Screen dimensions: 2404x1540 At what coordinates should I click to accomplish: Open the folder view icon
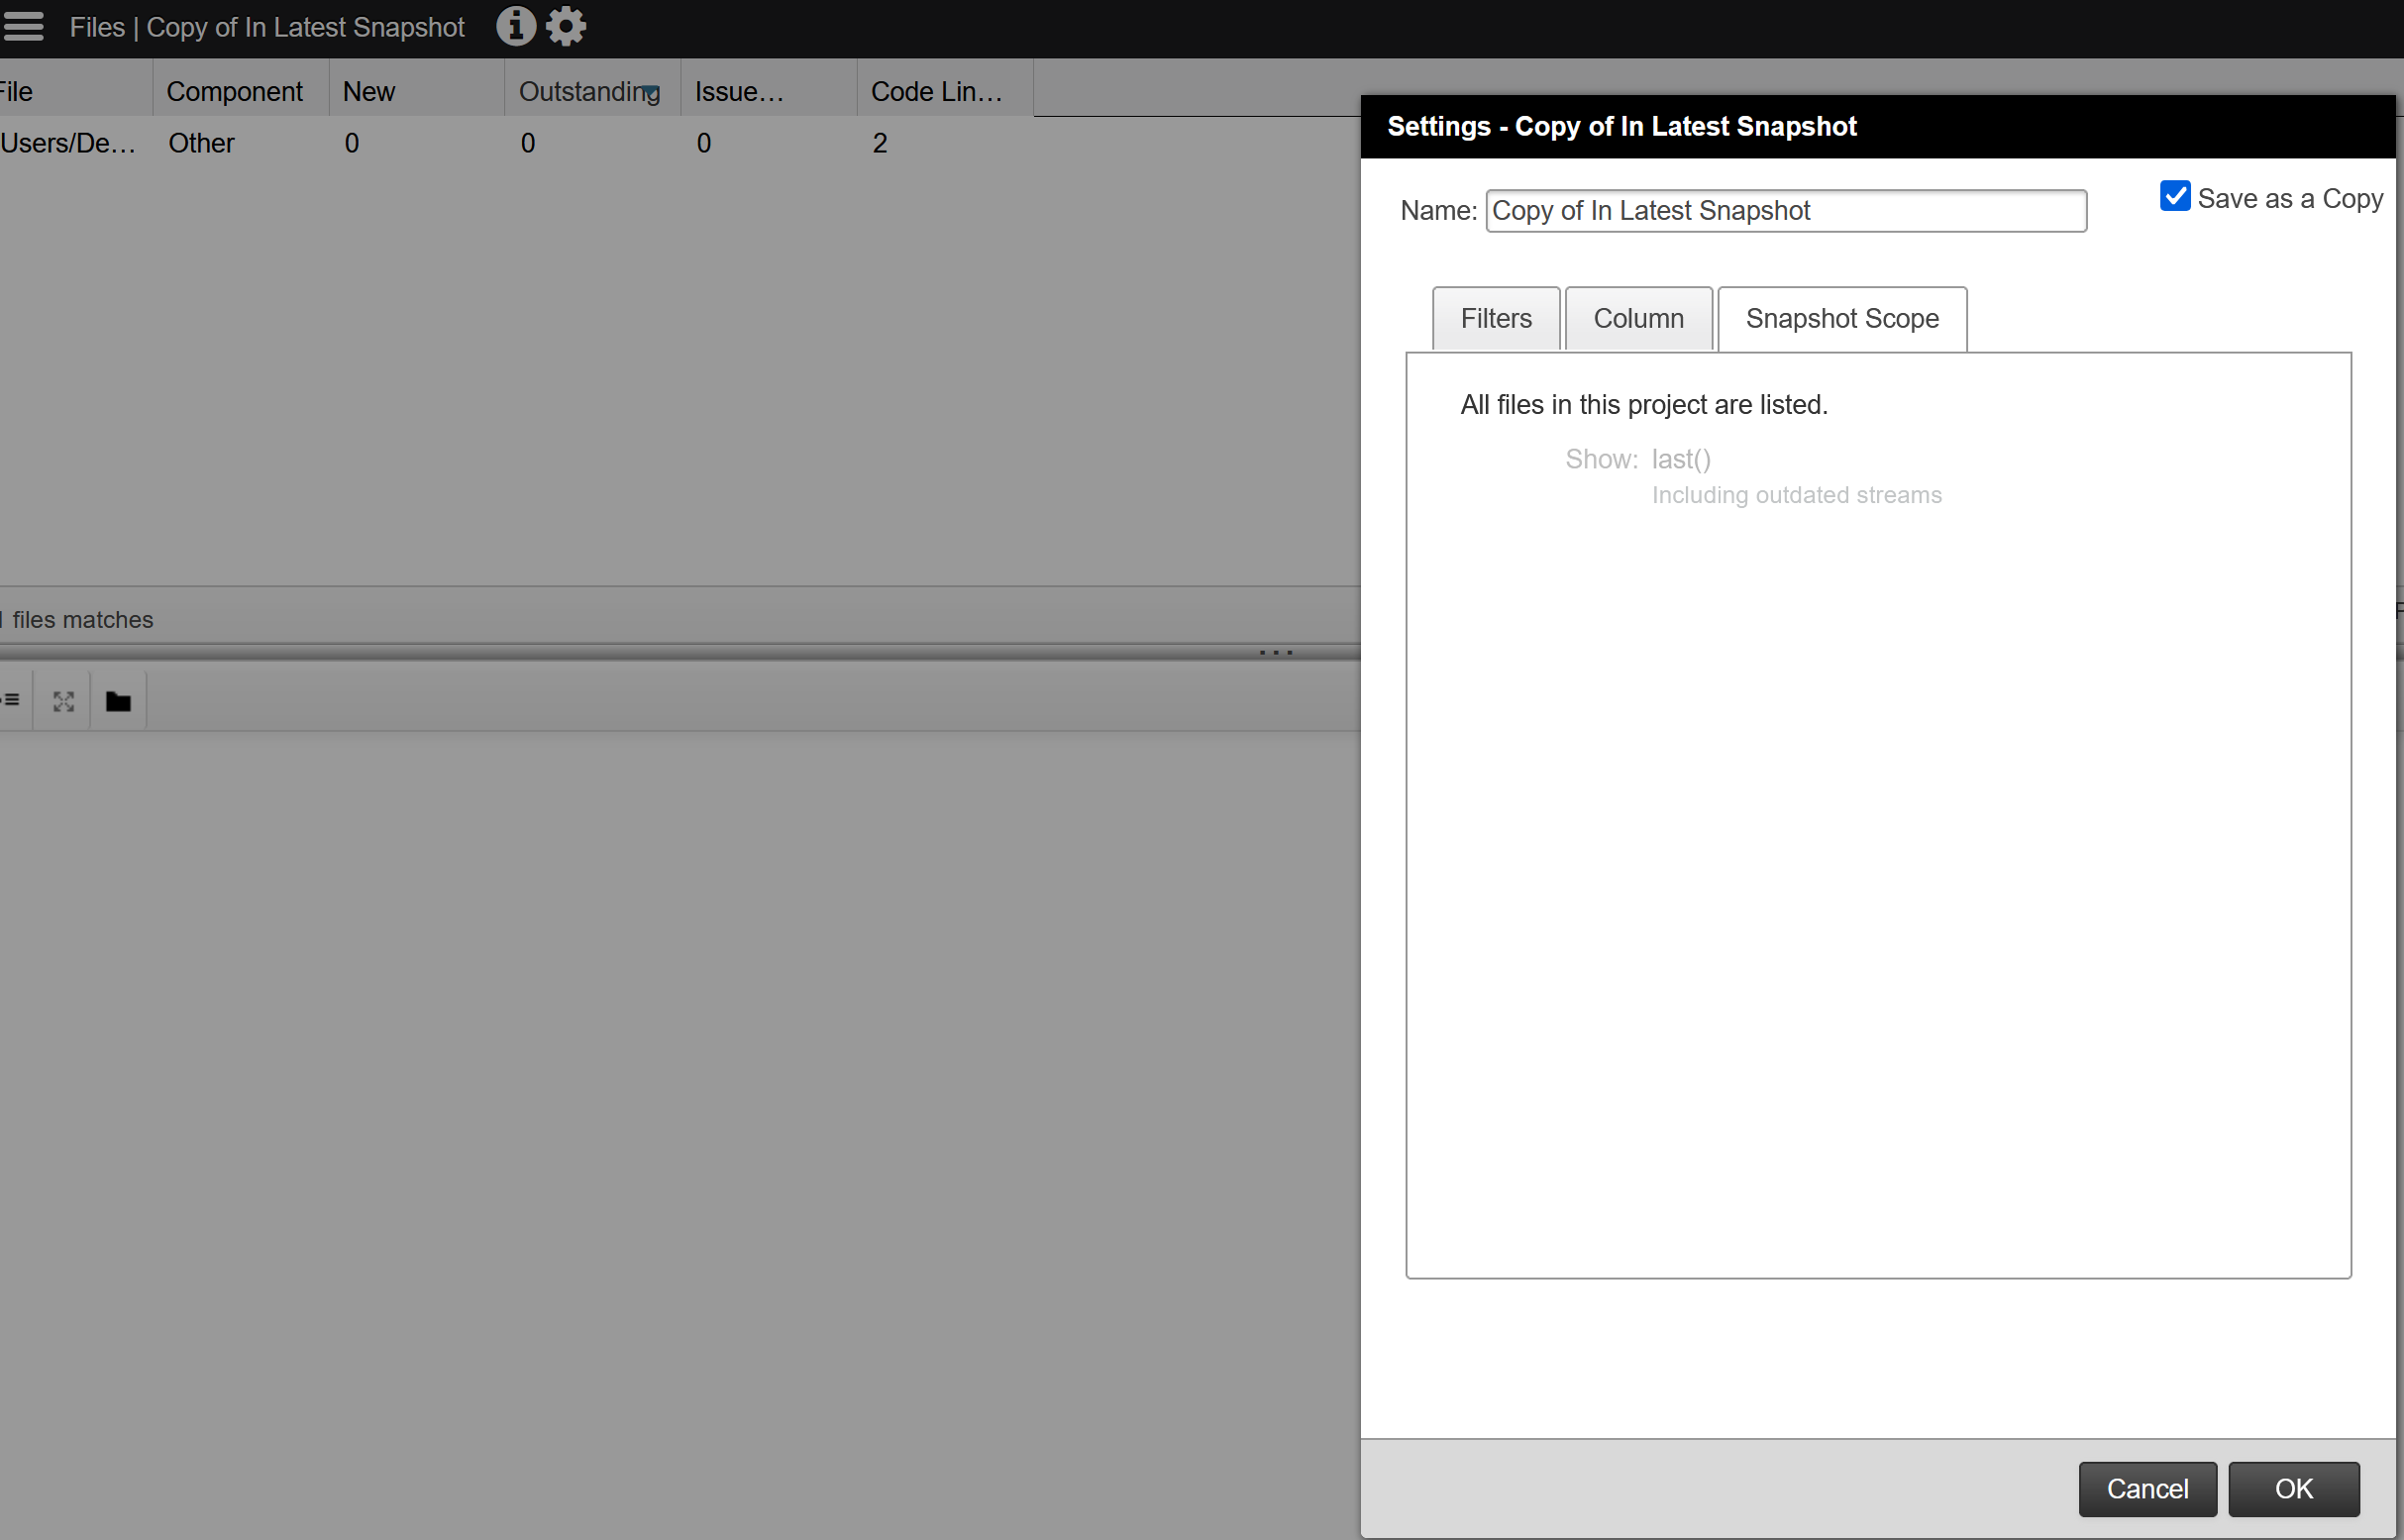point(117,700)
